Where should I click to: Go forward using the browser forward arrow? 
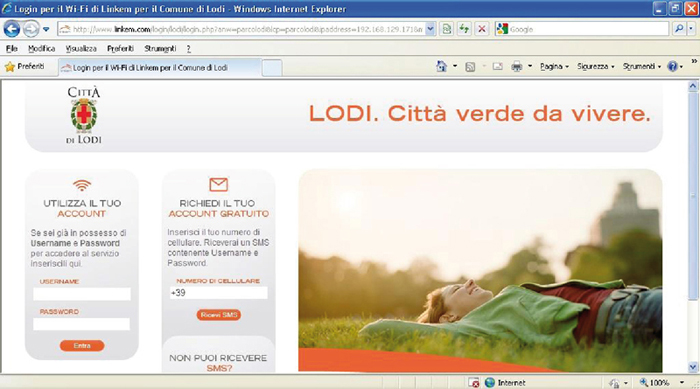coord(31,29)
